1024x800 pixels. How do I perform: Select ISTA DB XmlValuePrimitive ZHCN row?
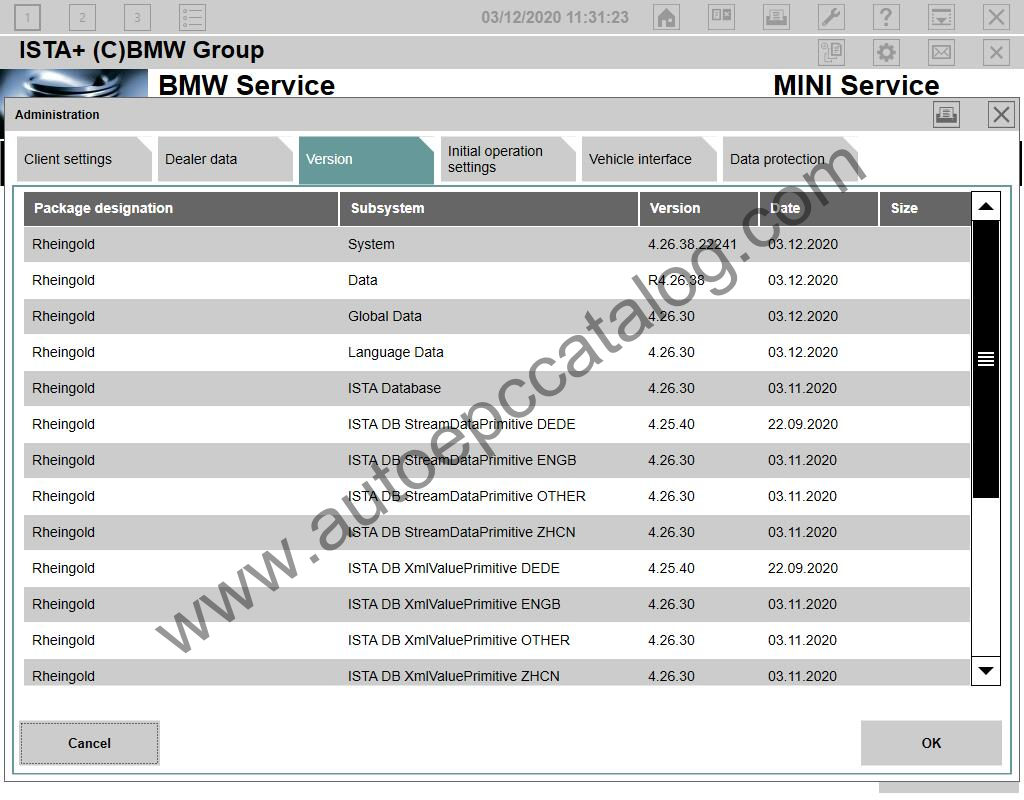(497, 674)
